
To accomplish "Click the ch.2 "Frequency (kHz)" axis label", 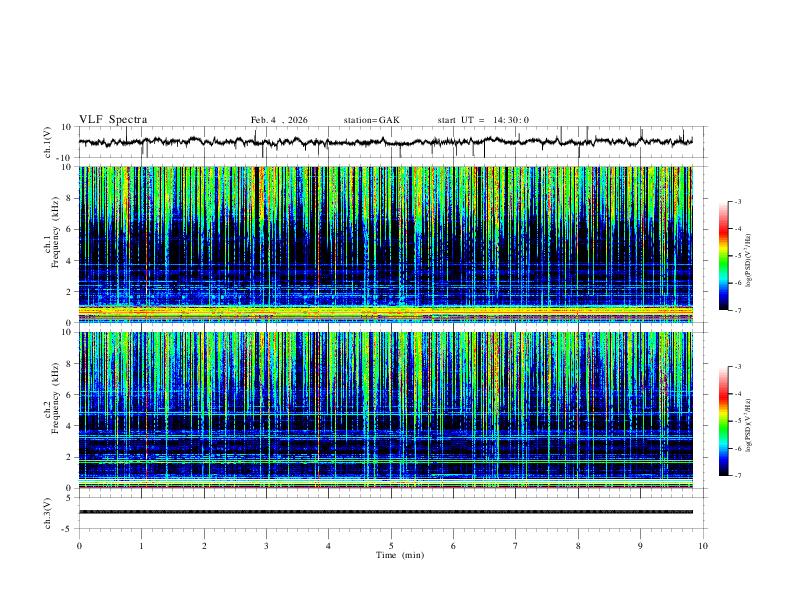I will [x=56, y=398].
